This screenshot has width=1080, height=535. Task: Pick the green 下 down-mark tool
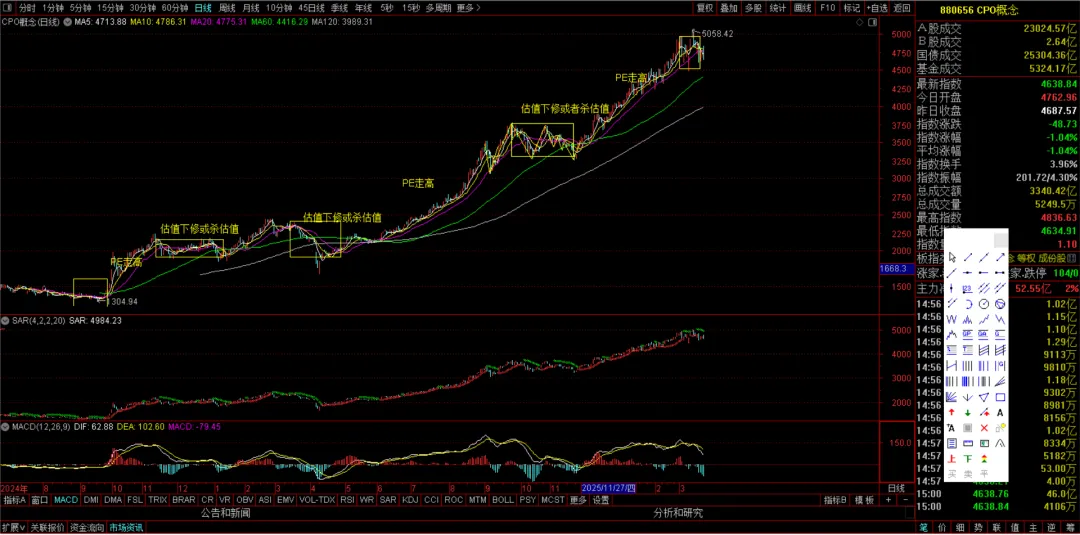click(968, 459)
